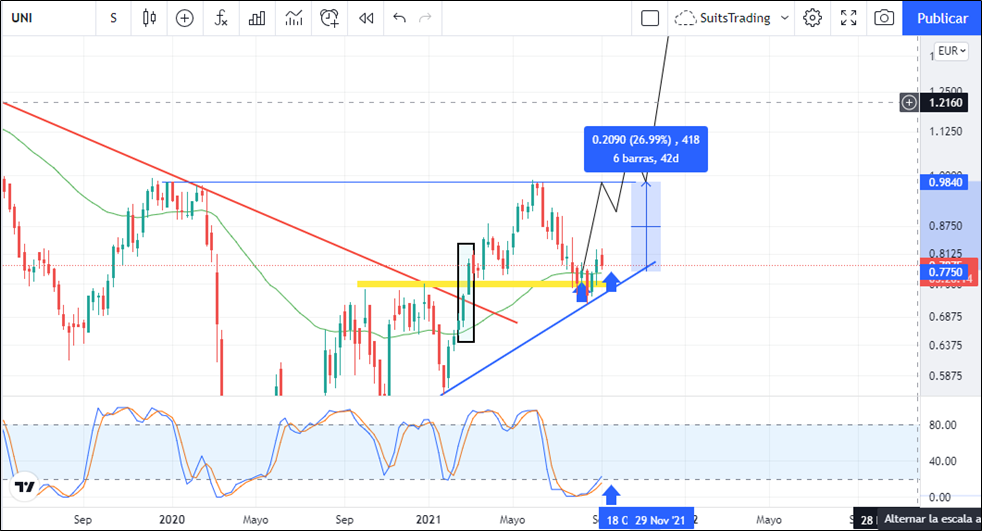Open the financials bar chart icon

257,18
